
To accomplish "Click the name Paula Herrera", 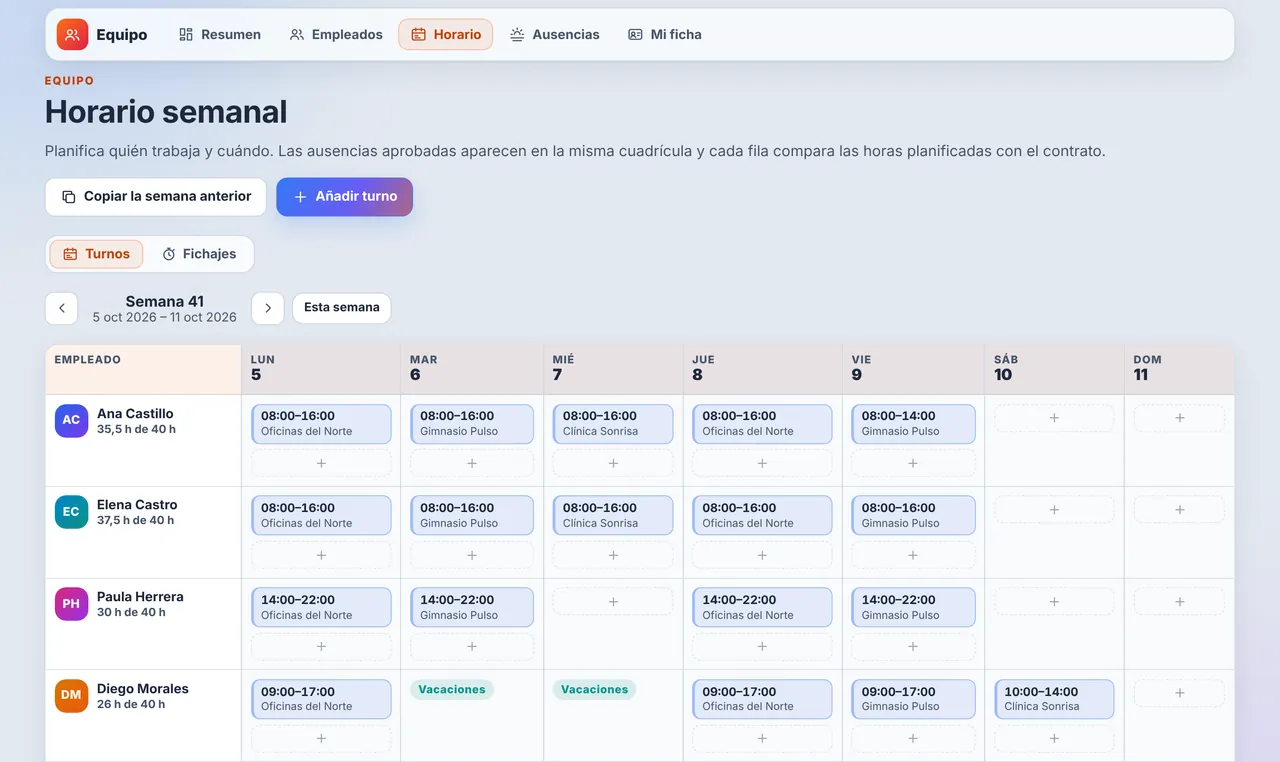I will 140,597.
